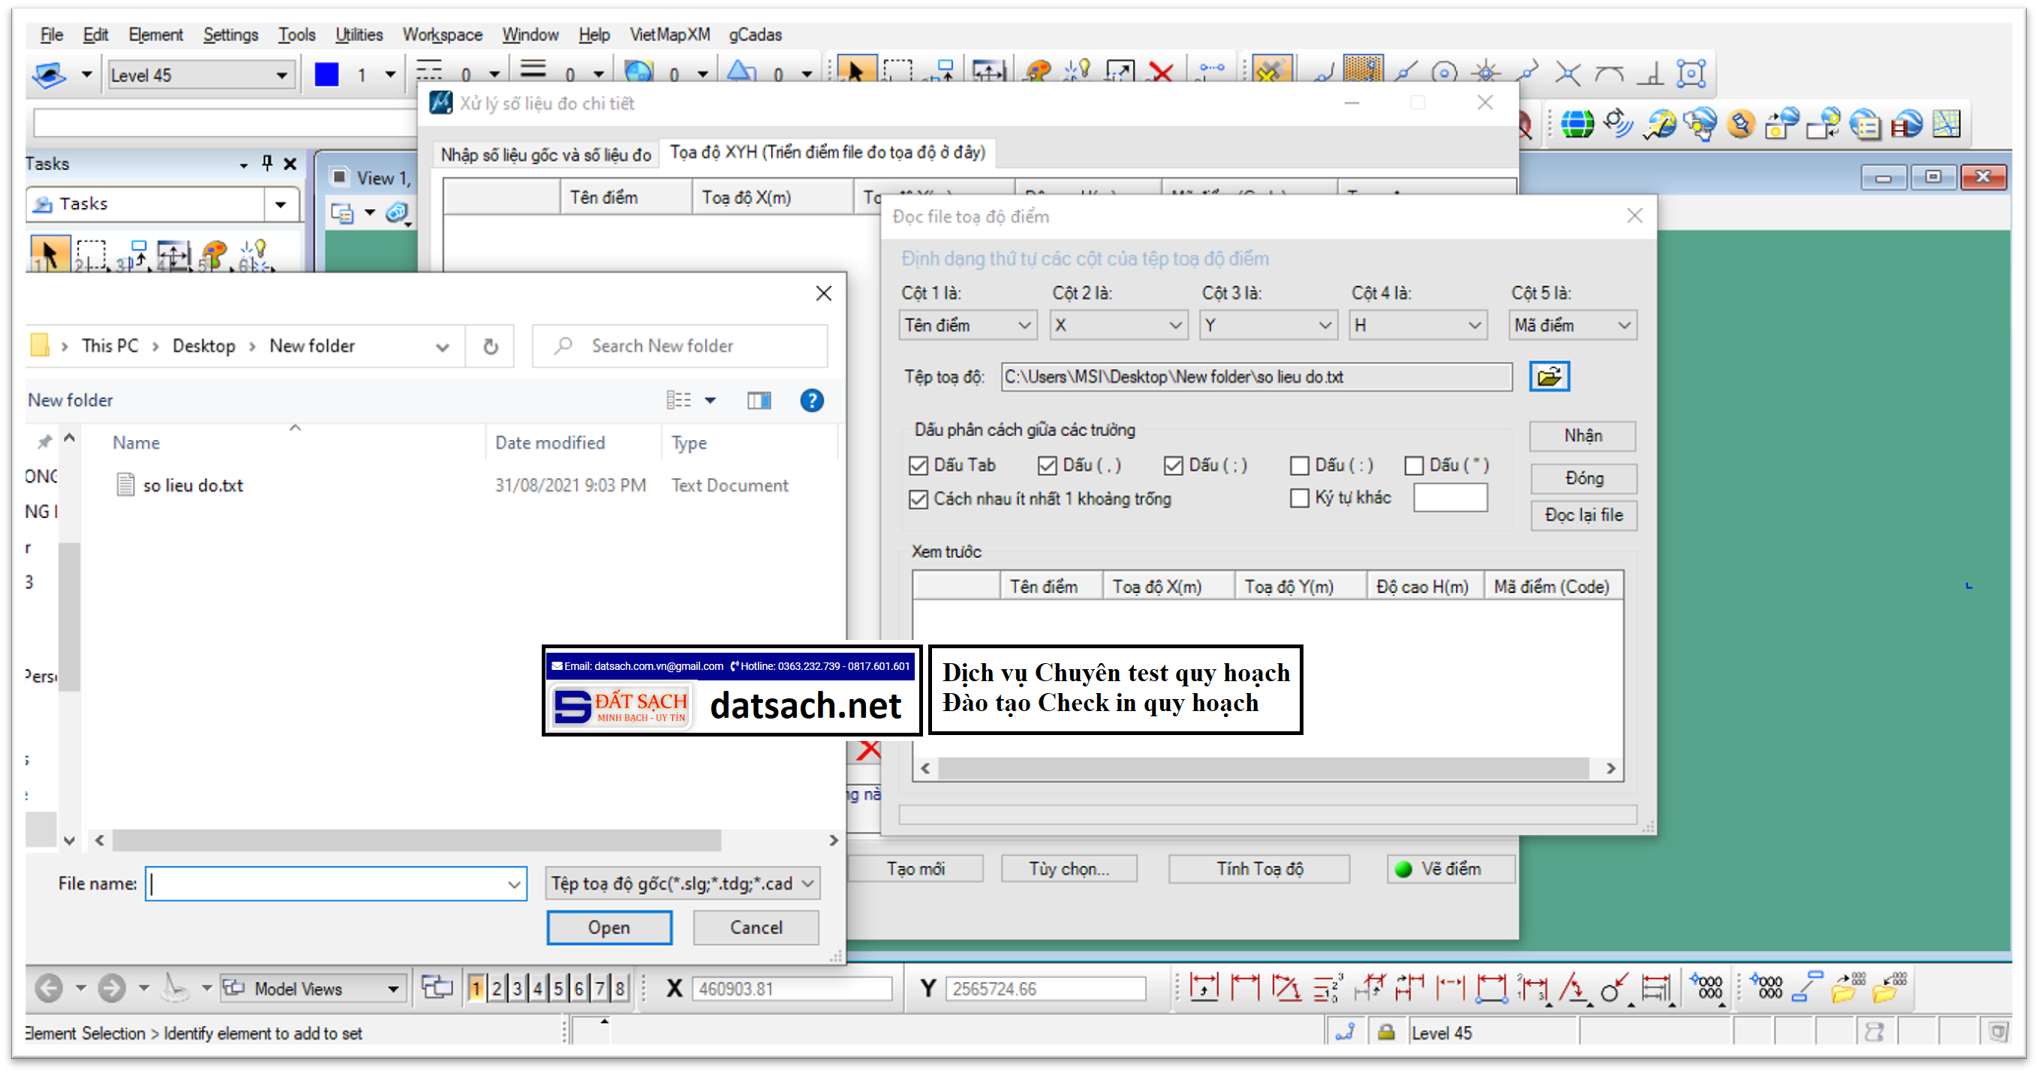Switch to Nhập số liệu gốc và số liệu đo tab

point(545,154)
